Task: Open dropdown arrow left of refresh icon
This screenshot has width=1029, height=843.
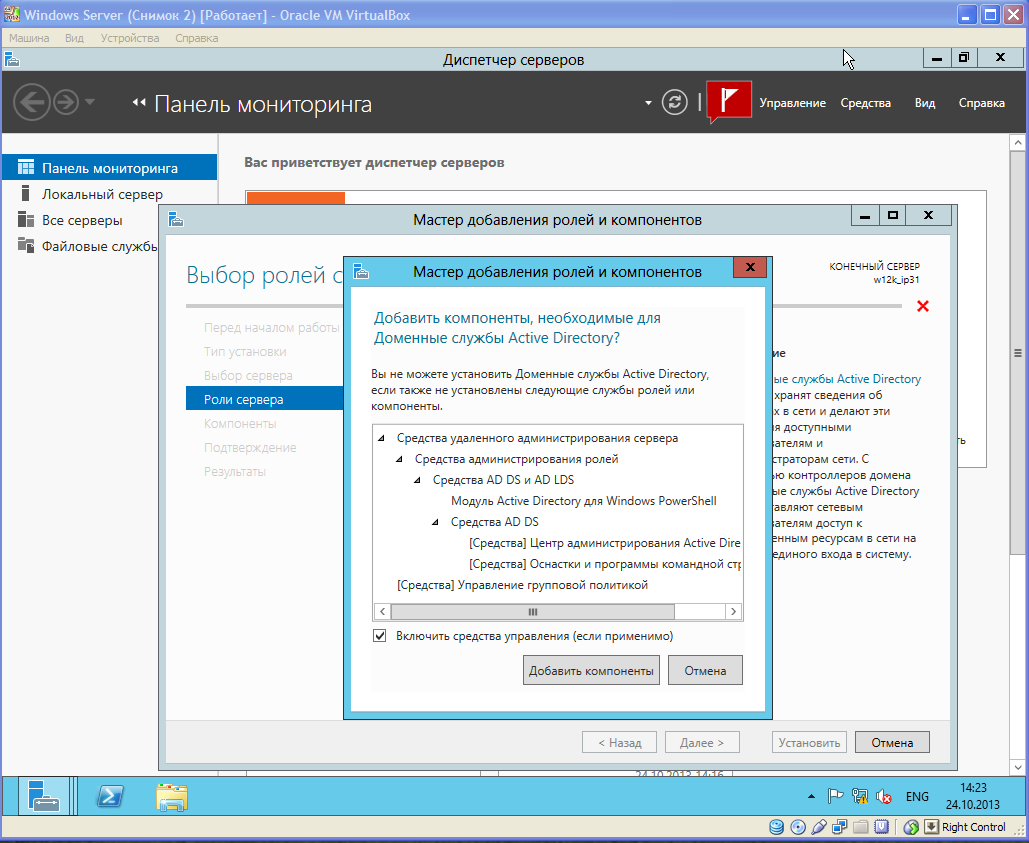Action: click(x=648, y=103)
